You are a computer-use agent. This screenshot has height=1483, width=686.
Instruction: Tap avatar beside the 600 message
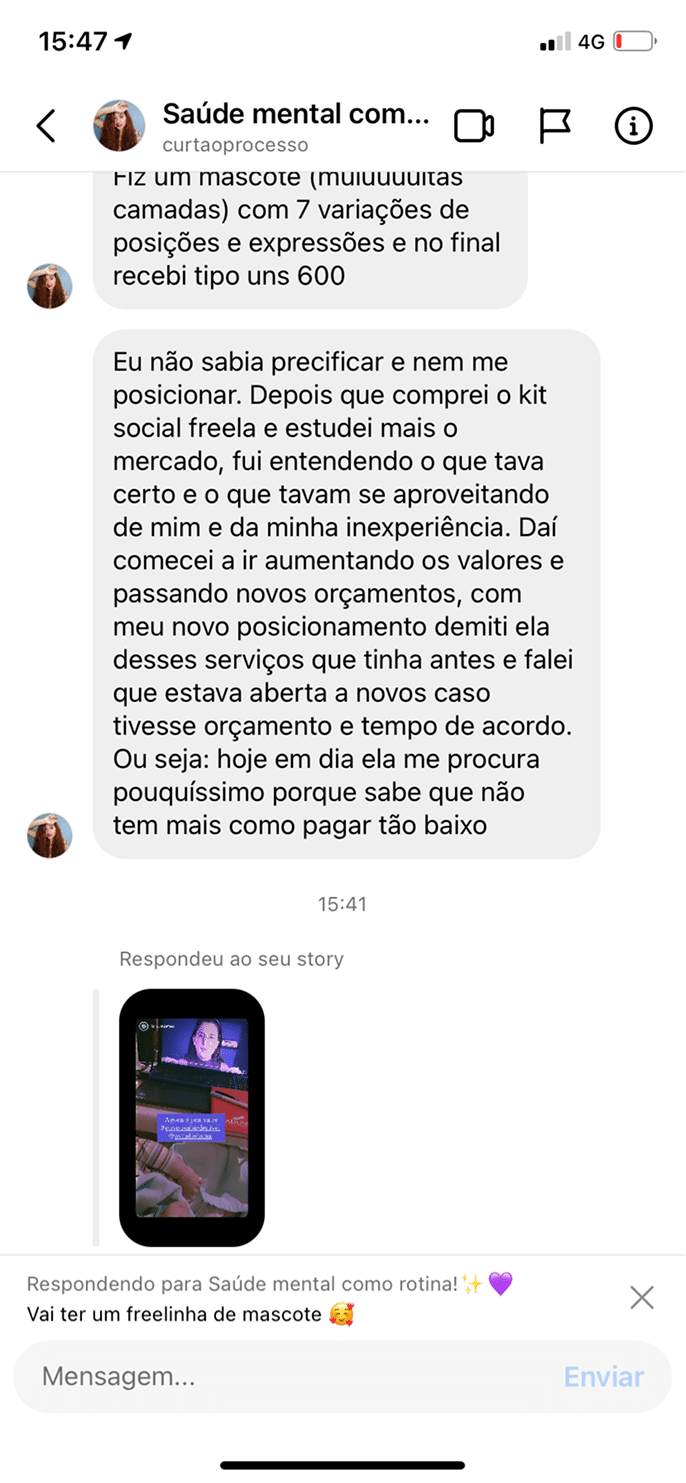point(49,286)
